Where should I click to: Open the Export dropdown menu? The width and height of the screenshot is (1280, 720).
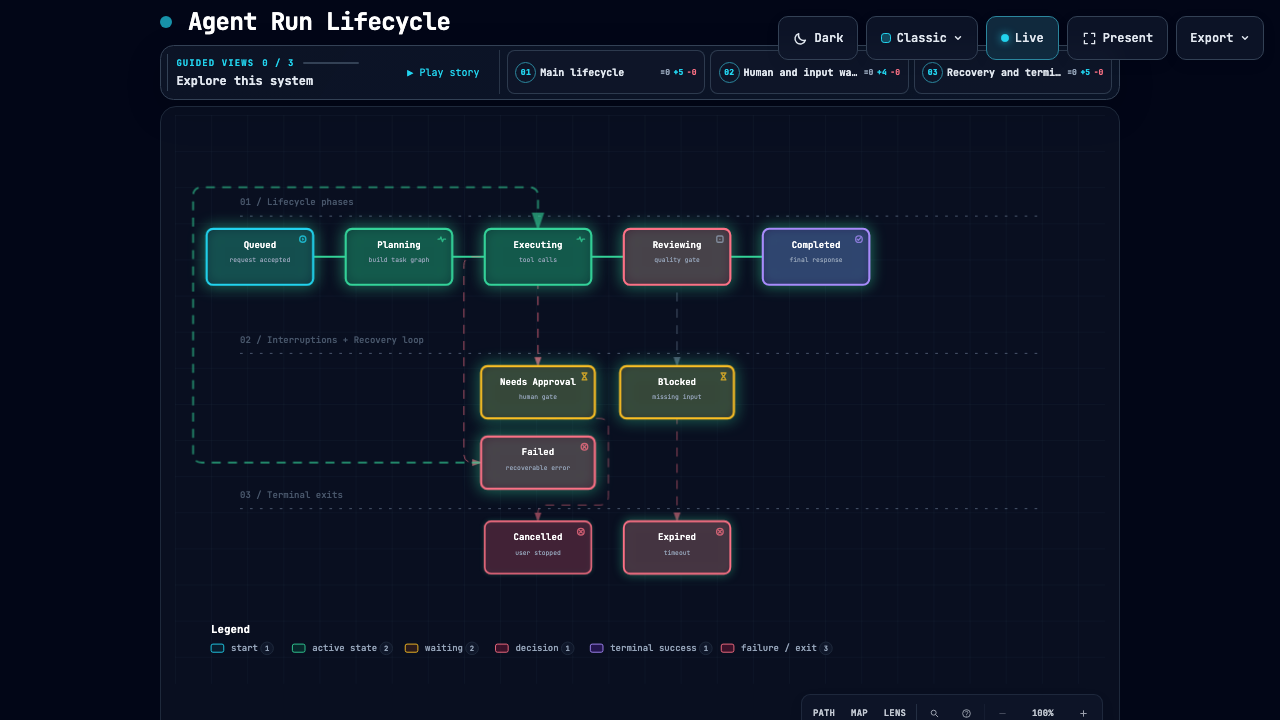1220,38
